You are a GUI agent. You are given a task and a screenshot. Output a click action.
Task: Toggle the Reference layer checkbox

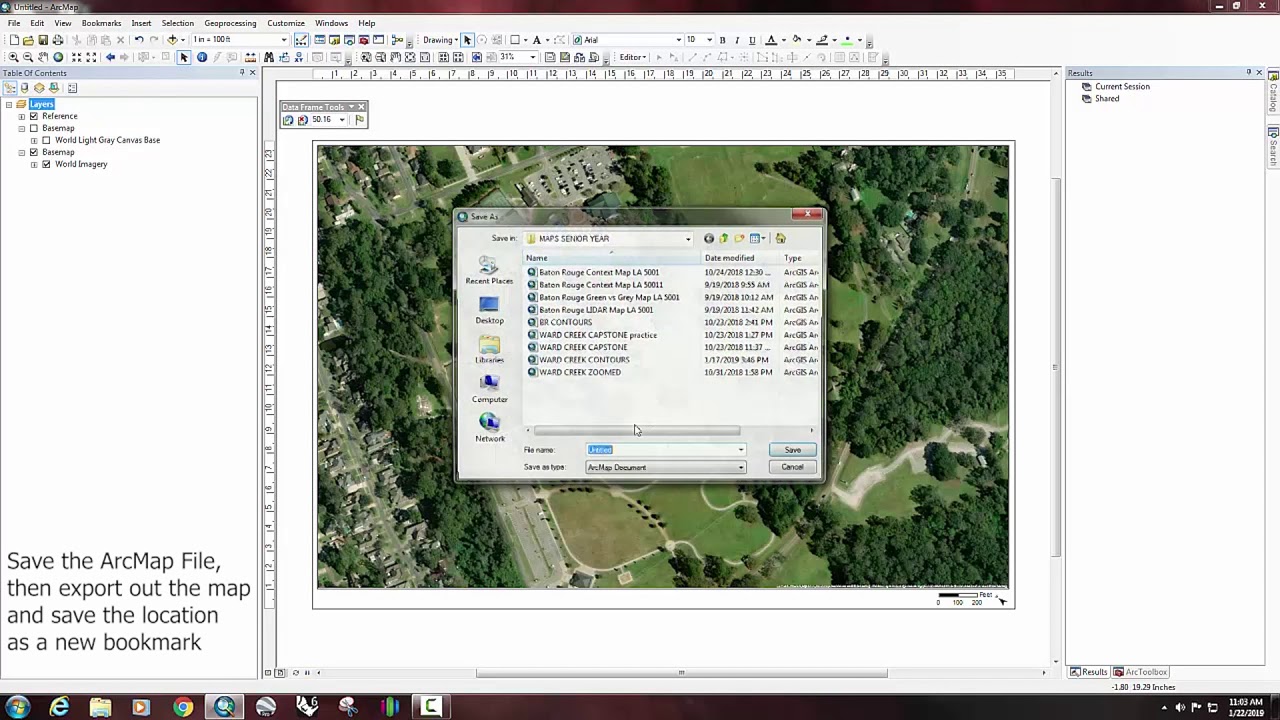coord(34,116)
